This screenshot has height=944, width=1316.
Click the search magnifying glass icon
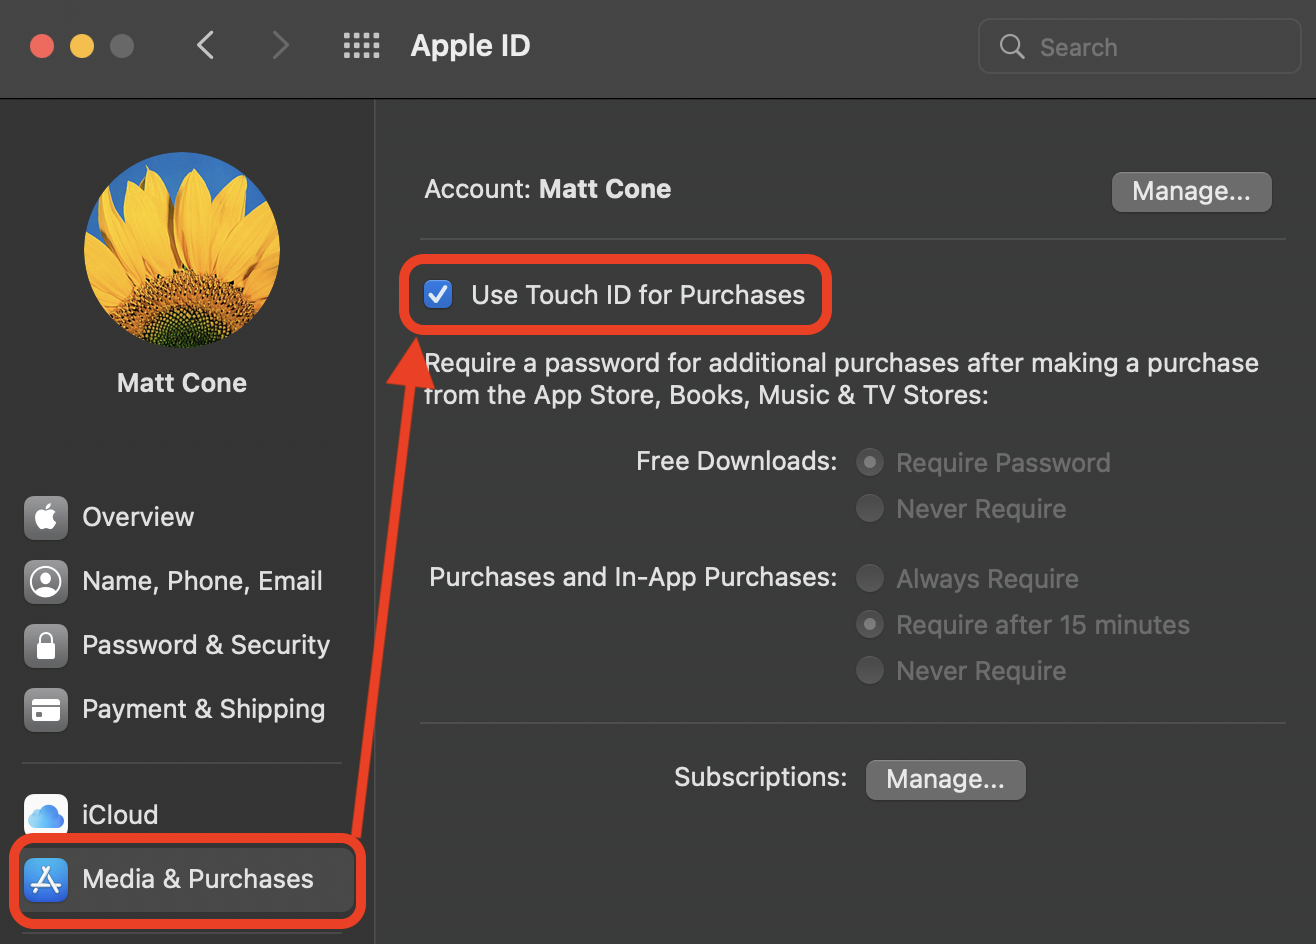tap(1011, 46)
